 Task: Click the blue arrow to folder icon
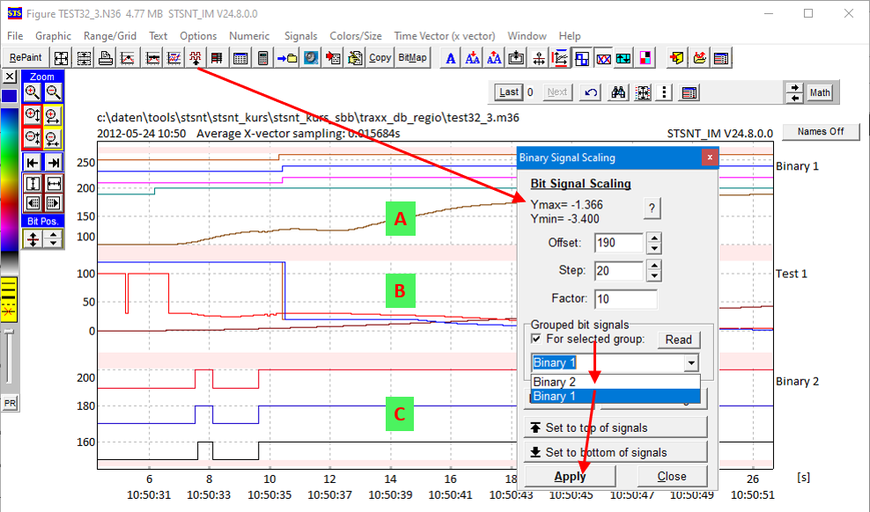287,58
